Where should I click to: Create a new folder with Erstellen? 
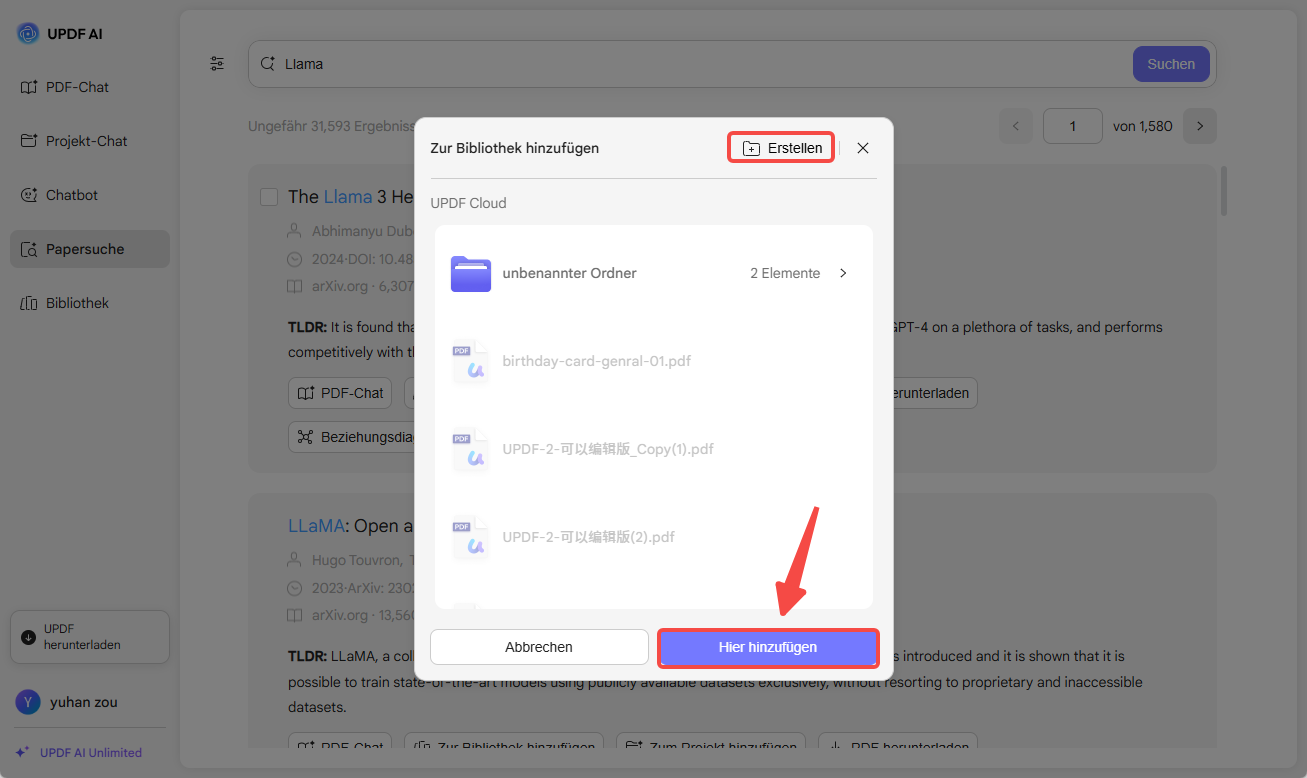click(x=781, y=148)
